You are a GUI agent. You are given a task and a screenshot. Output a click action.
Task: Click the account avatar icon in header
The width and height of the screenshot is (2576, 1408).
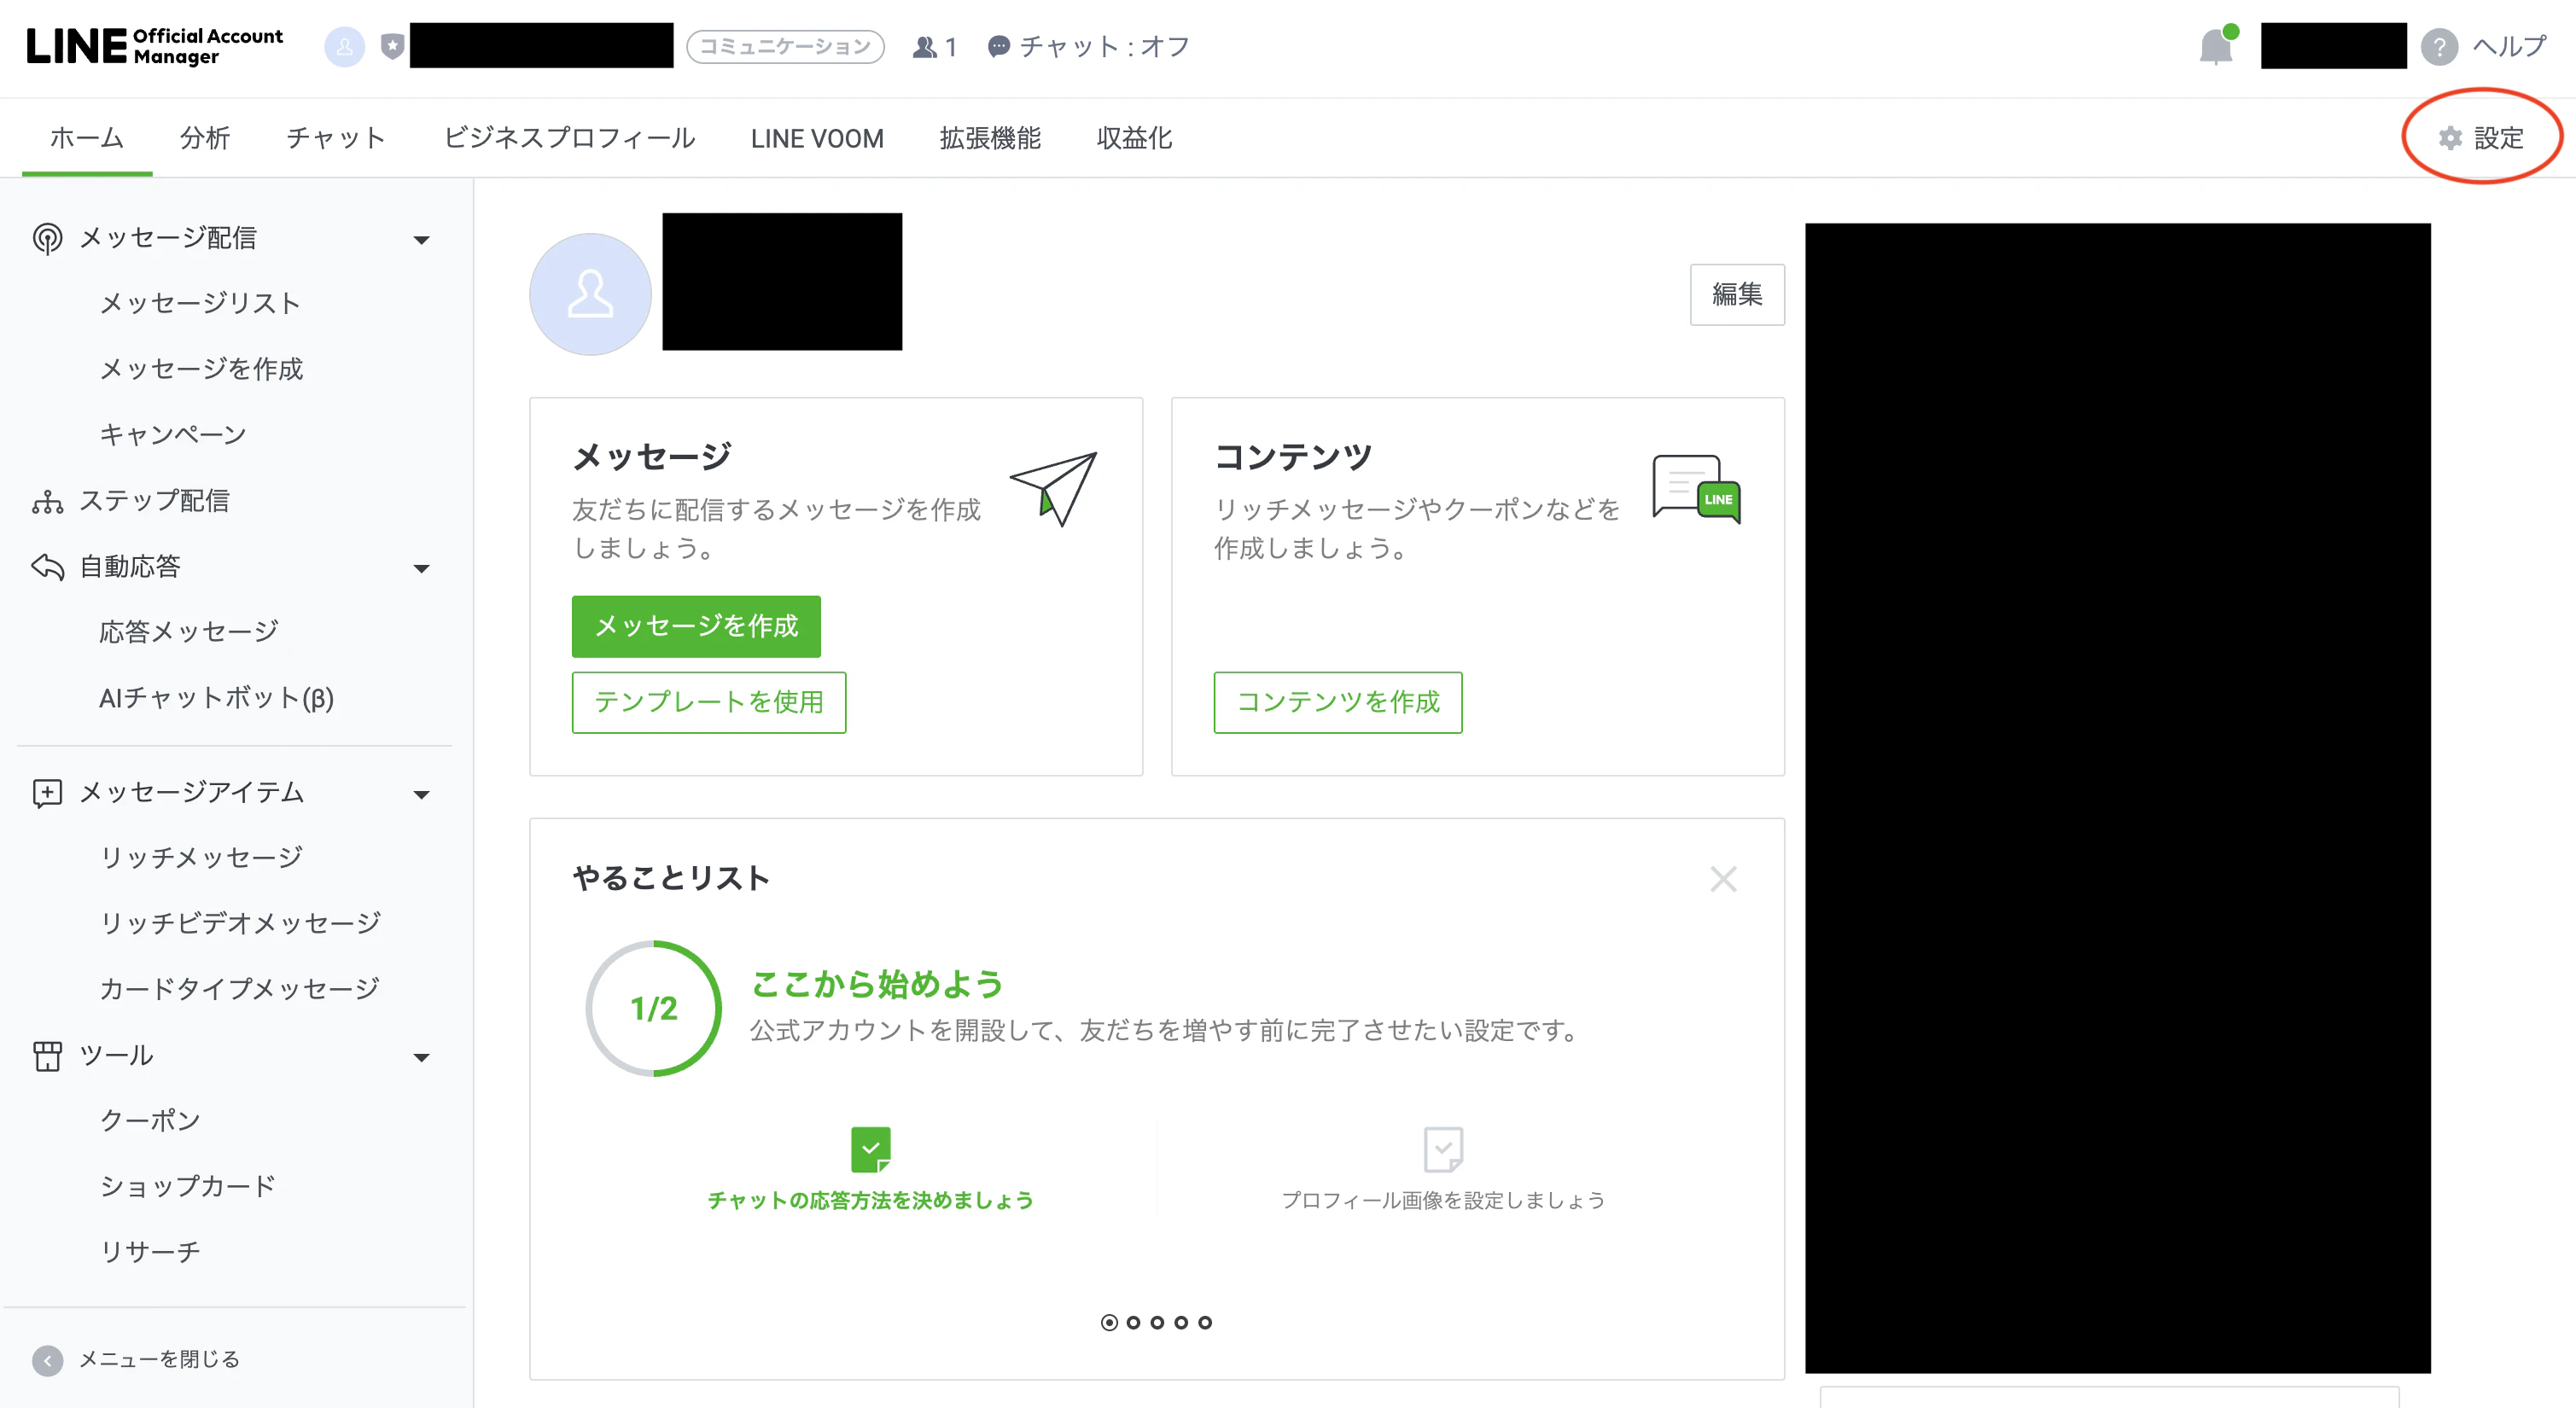click(345, 46)
